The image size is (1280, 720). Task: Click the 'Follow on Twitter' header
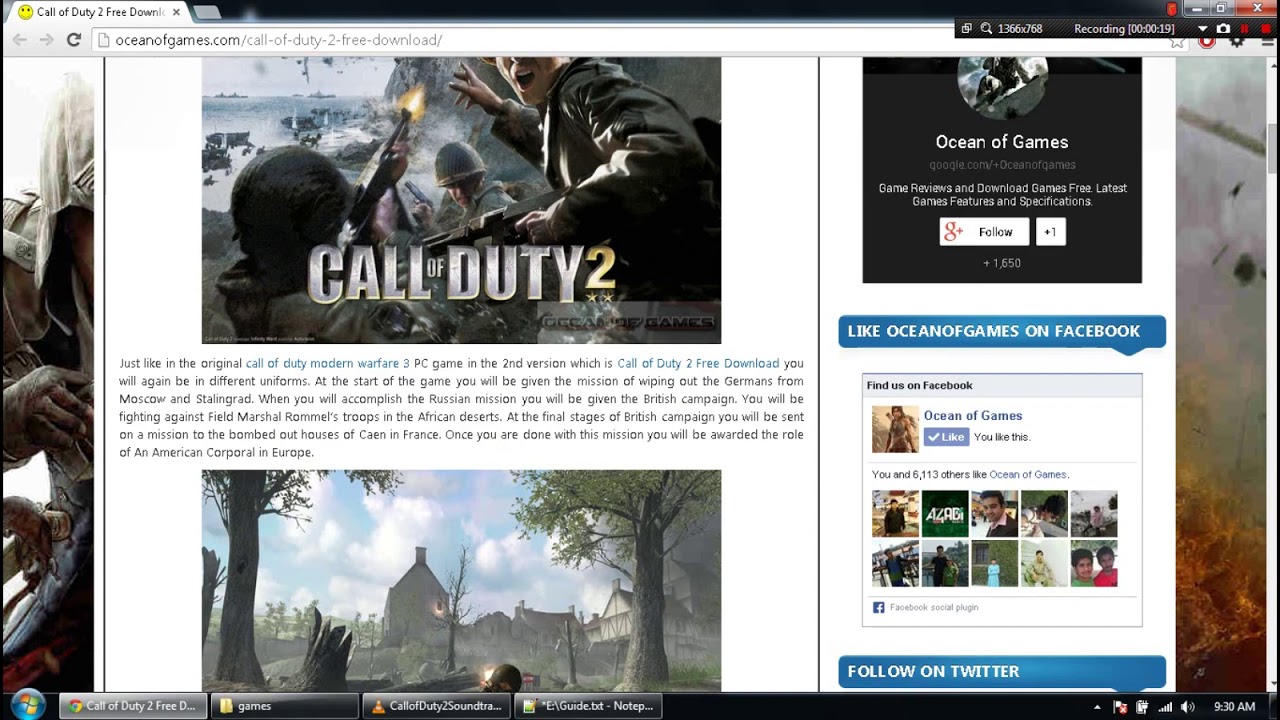tap(1002, 672)
